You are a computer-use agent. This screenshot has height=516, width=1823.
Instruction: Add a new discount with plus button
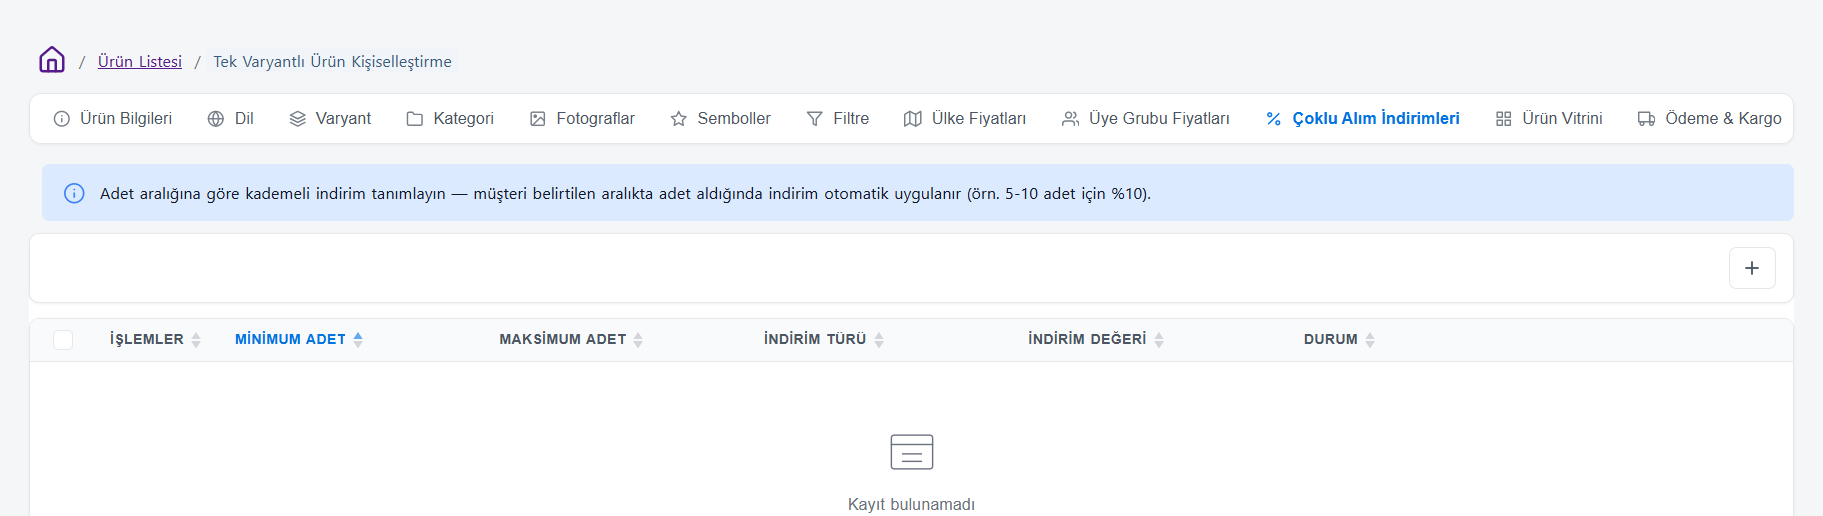pos(1752,268)
